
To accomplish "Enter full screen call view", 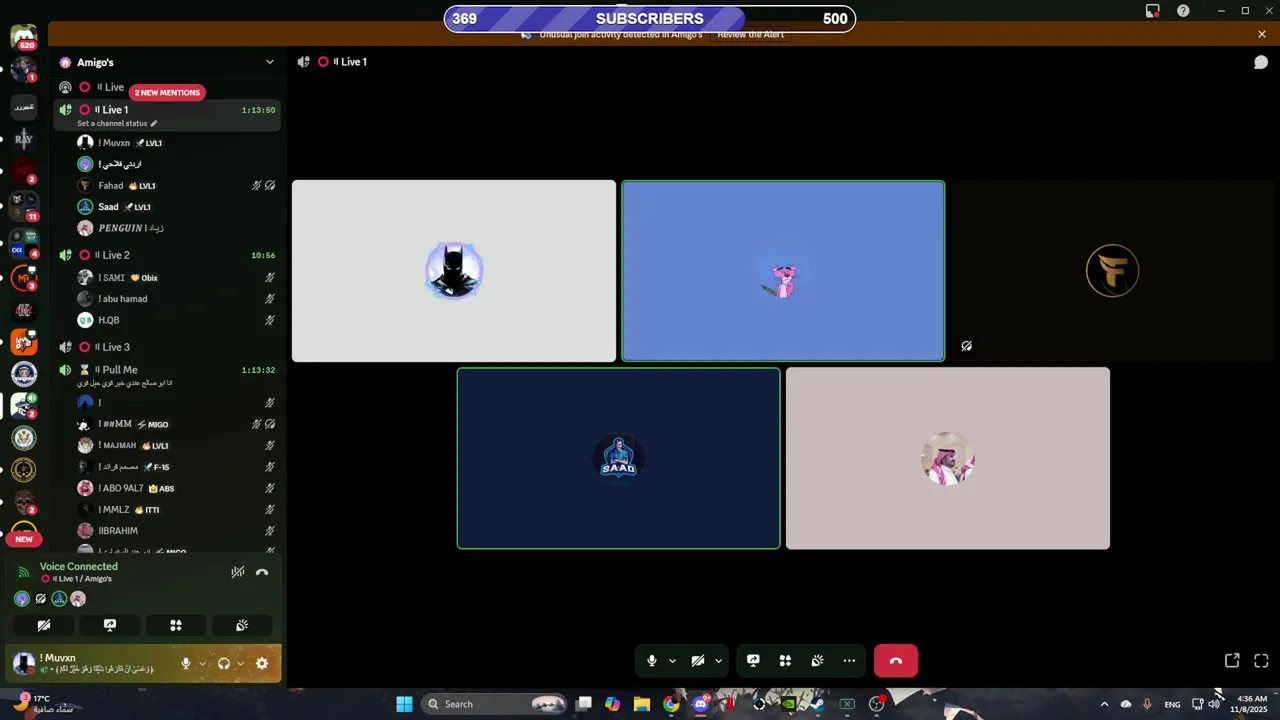I will (x=1261, y=661).
